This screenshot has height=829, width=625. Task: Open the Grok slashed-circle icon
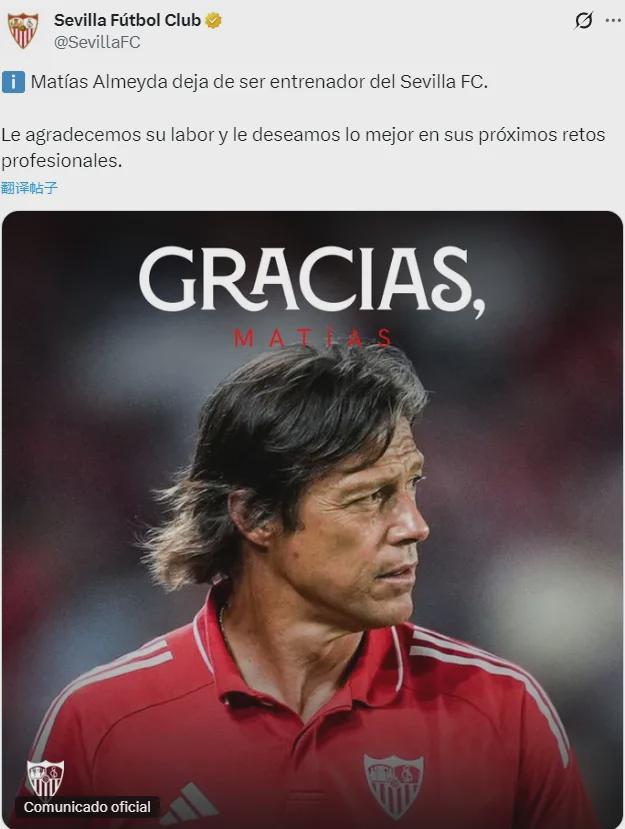584,21
